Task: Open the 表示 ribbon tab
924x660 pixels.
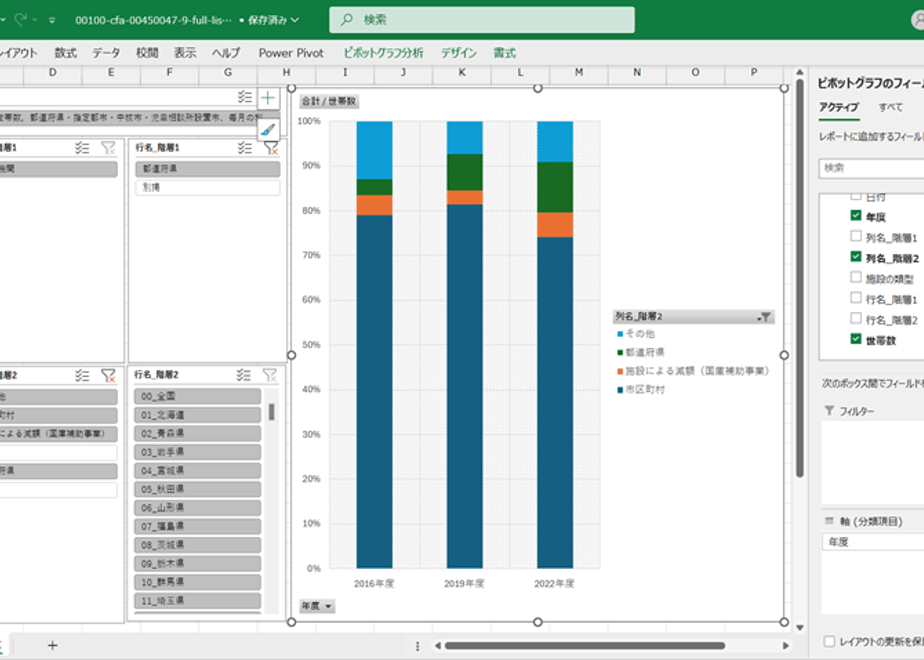Action: point(185,53)
